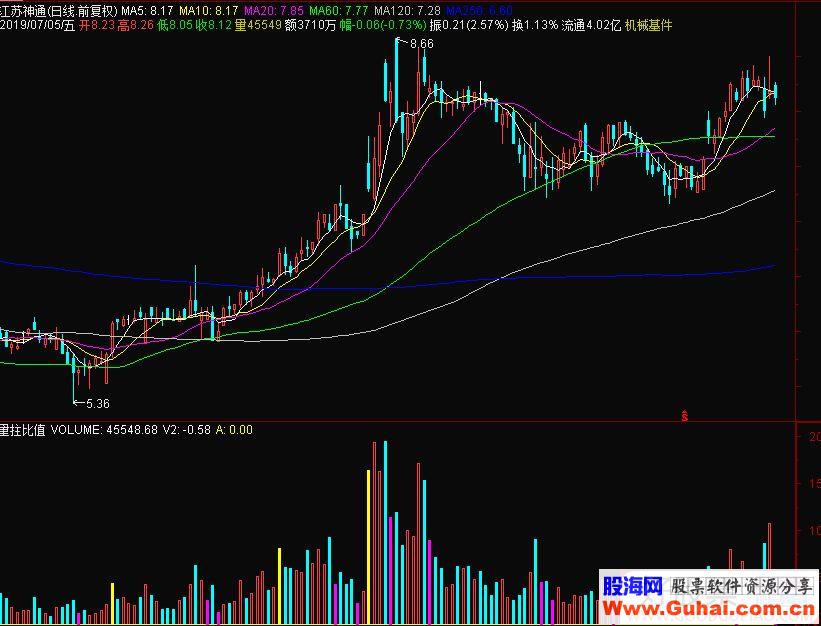Select the MA120: 7.28 label
Screen dimensions: 821x626
407,10
